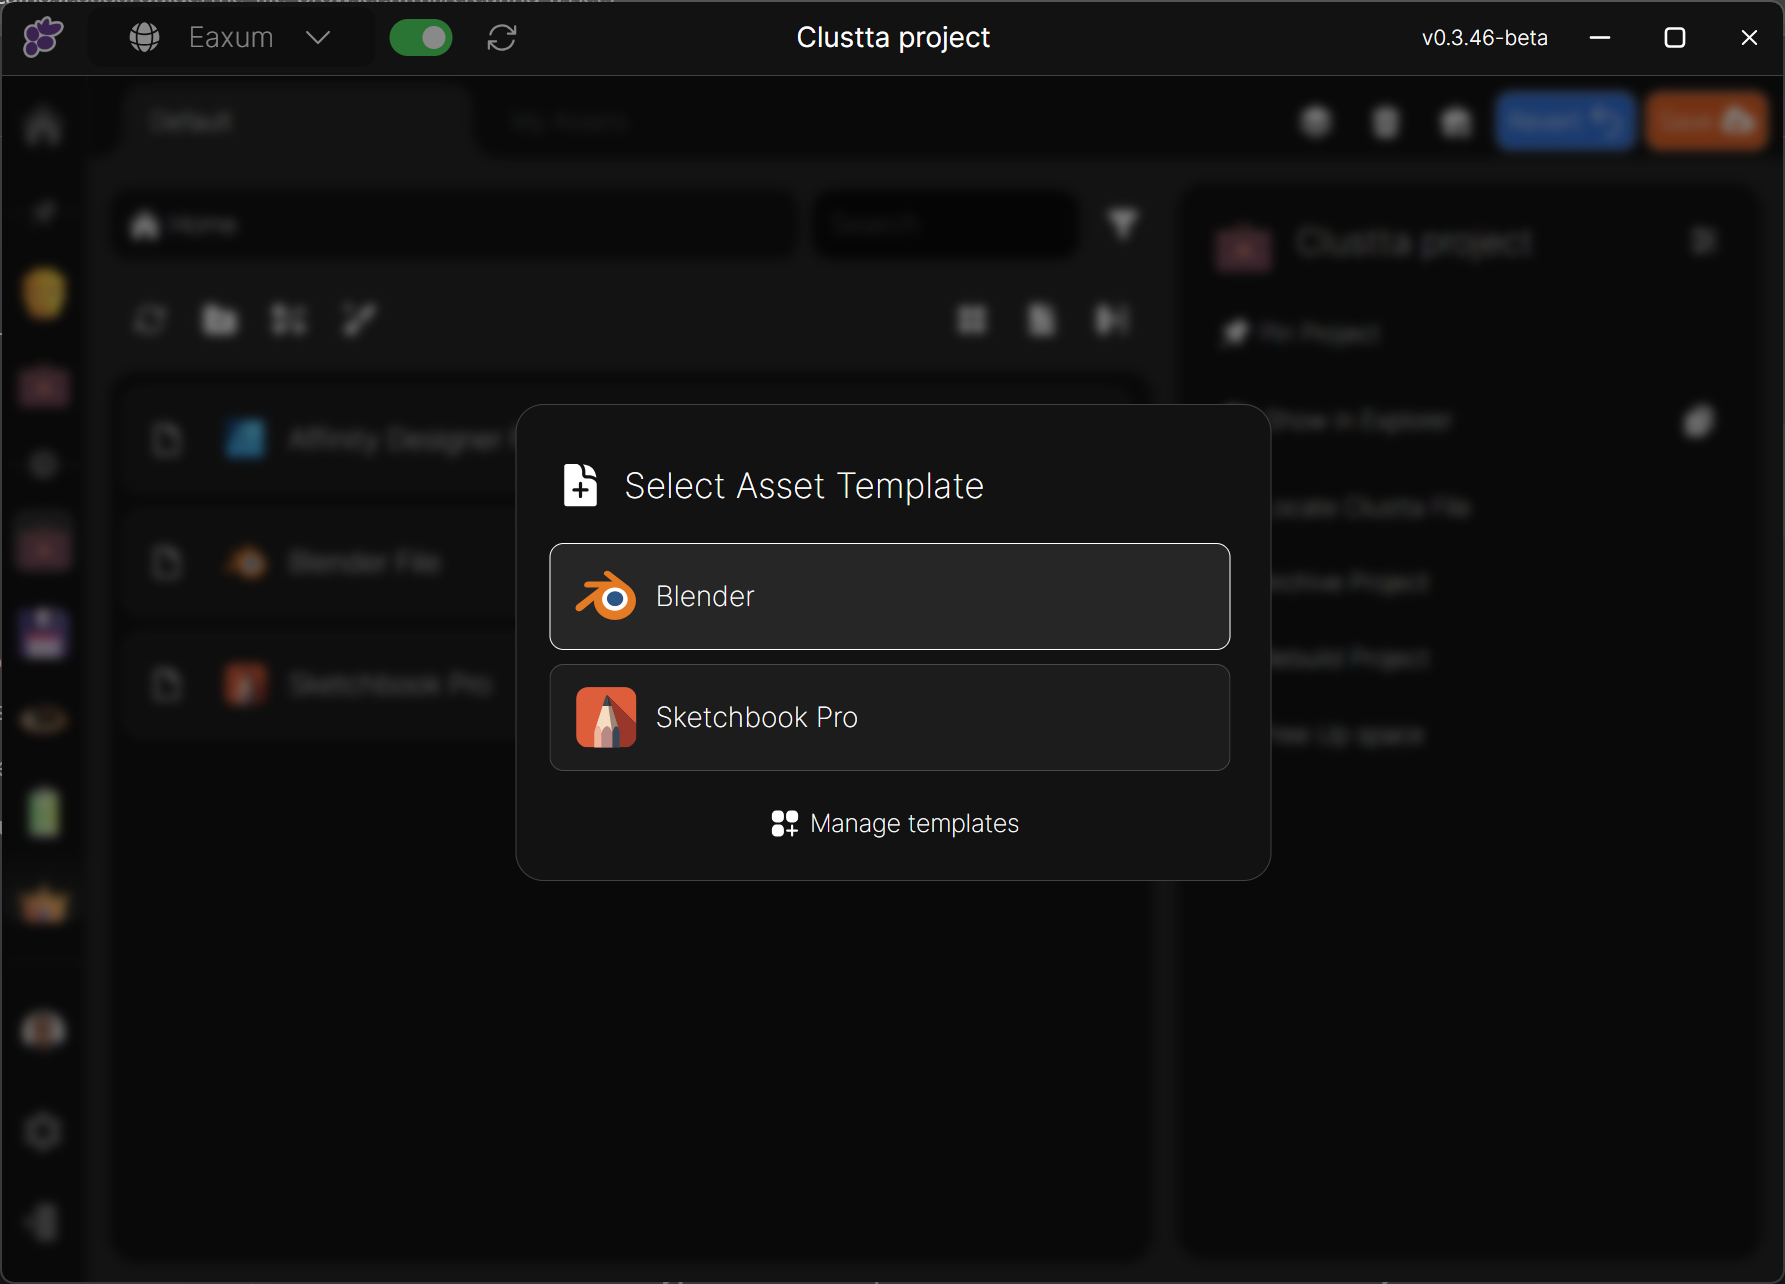Click the v0.3.46-beta version label

1485,38
